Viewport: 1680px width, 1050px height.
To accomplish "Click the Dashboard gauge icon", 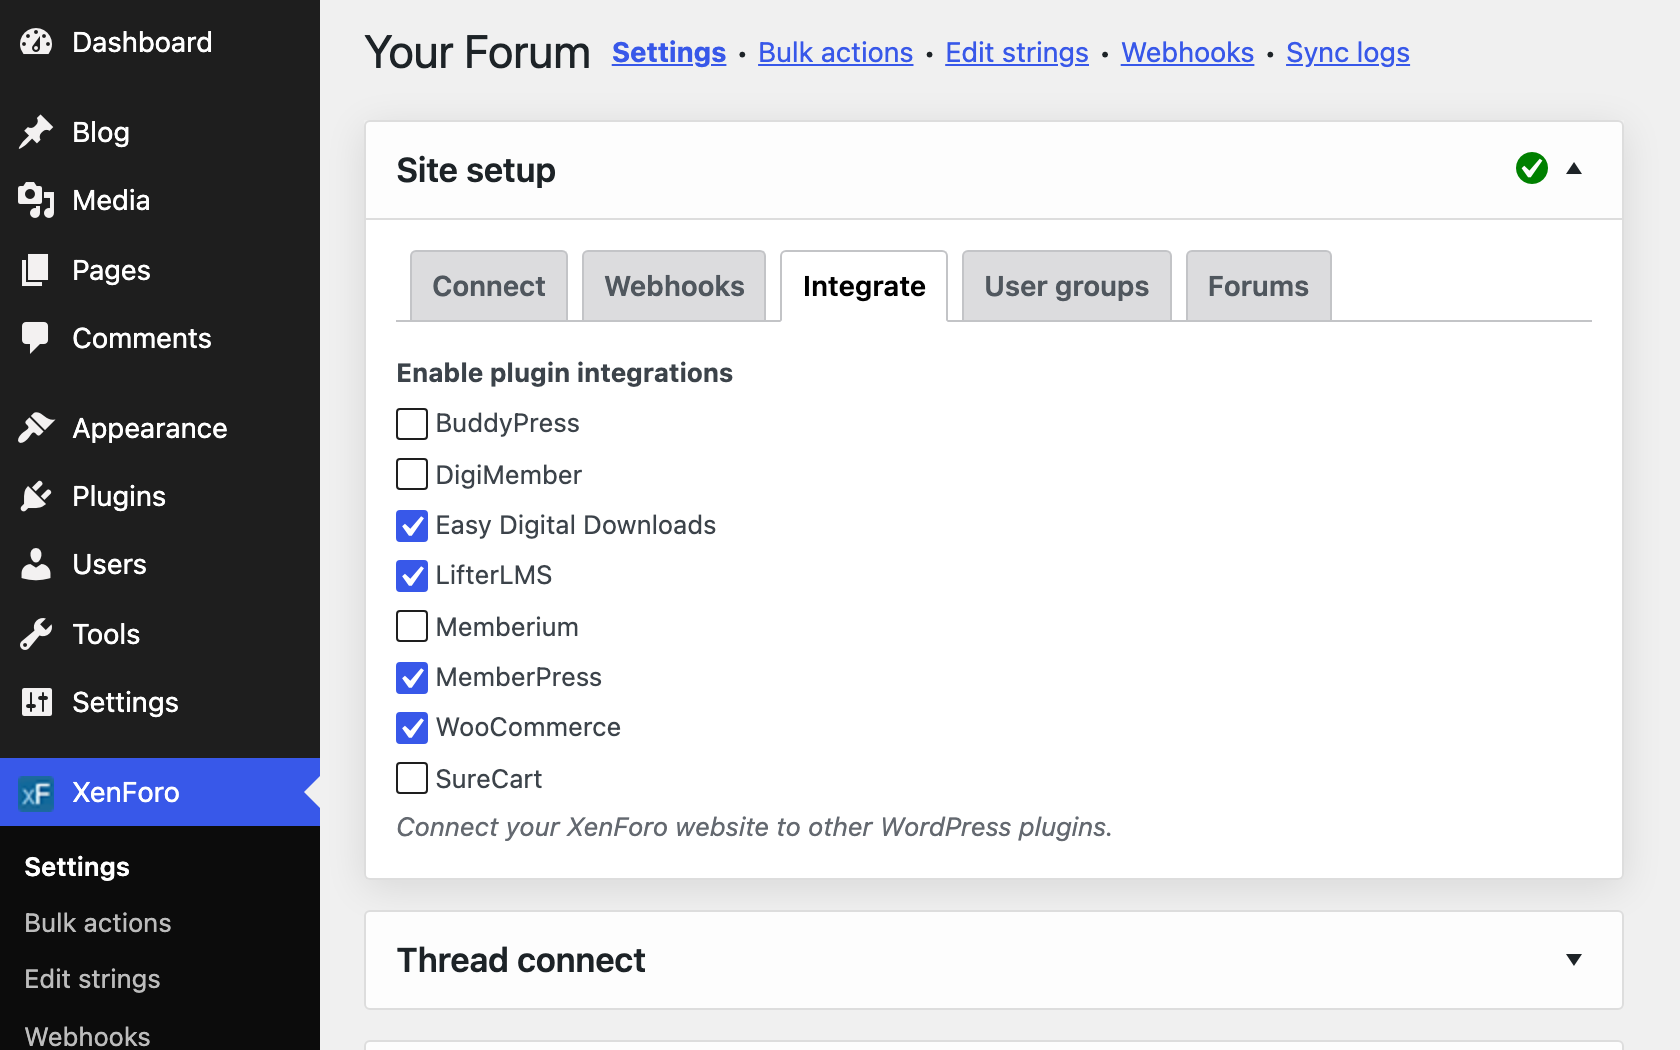I will pyautogui.click(x=36, y=42).
